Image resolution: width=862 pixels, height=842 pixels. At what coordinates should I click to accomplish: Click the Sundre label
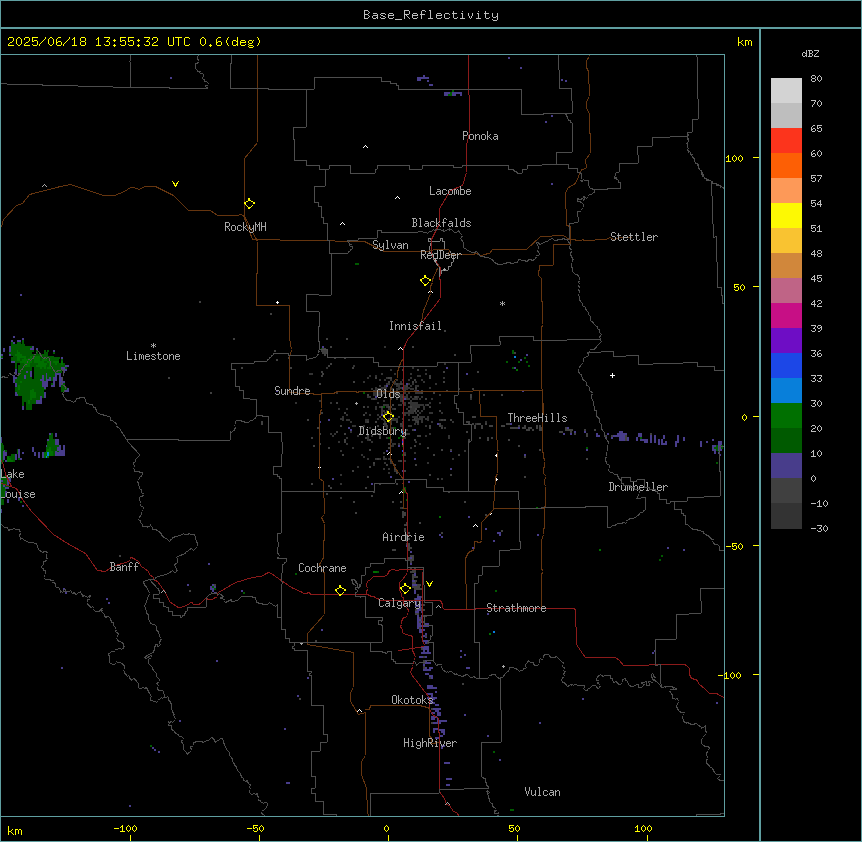tap(292, 391)
